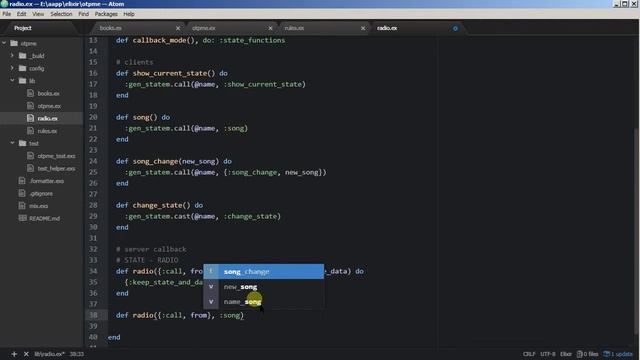
Task: Select the Project panel tab
Action: (22, 28)
